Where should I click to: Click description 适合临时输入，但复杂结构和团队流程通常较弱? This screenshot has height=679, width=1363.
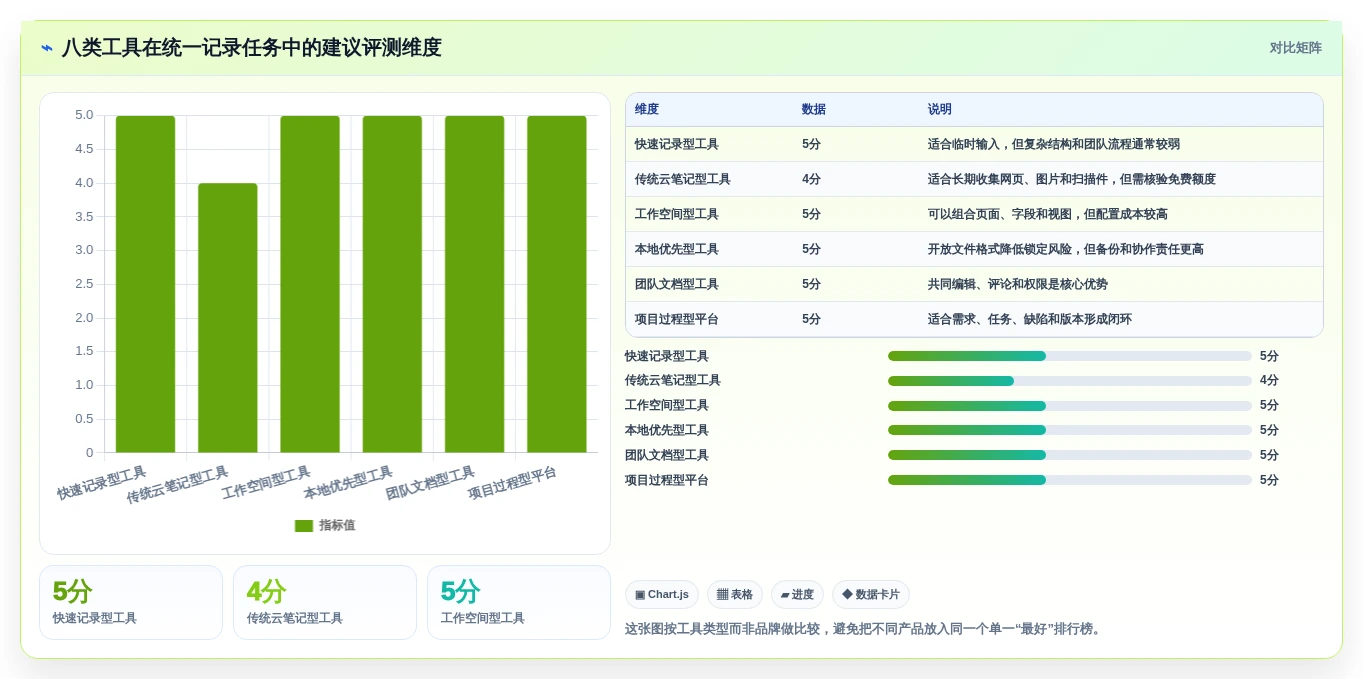pos(1053,144)
